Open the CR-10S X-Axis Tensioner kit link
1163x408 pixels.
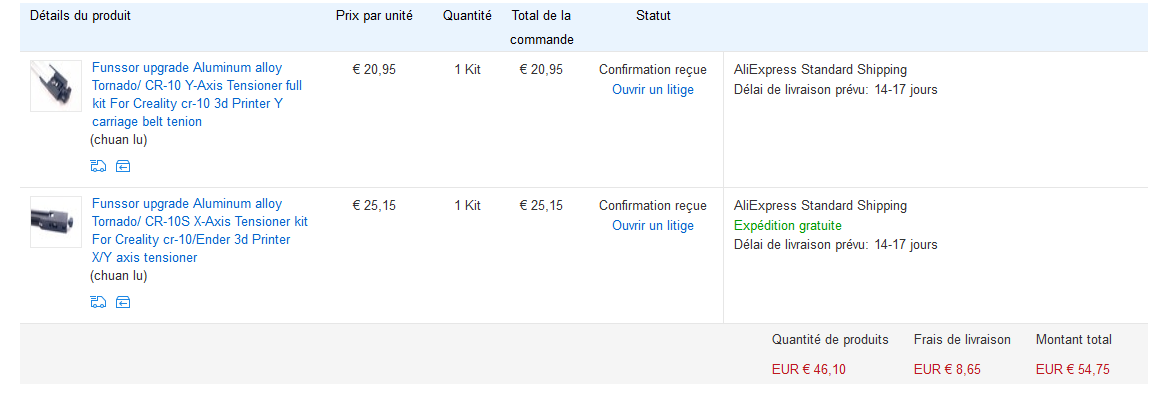(200, 231)
